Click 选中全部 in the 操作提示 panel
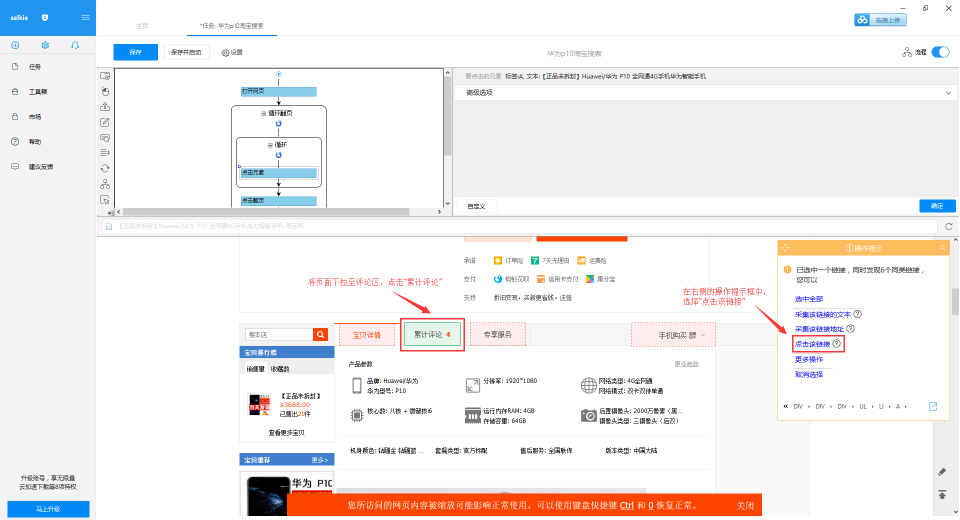Screen dimensions: 960x520 point(809,299)
